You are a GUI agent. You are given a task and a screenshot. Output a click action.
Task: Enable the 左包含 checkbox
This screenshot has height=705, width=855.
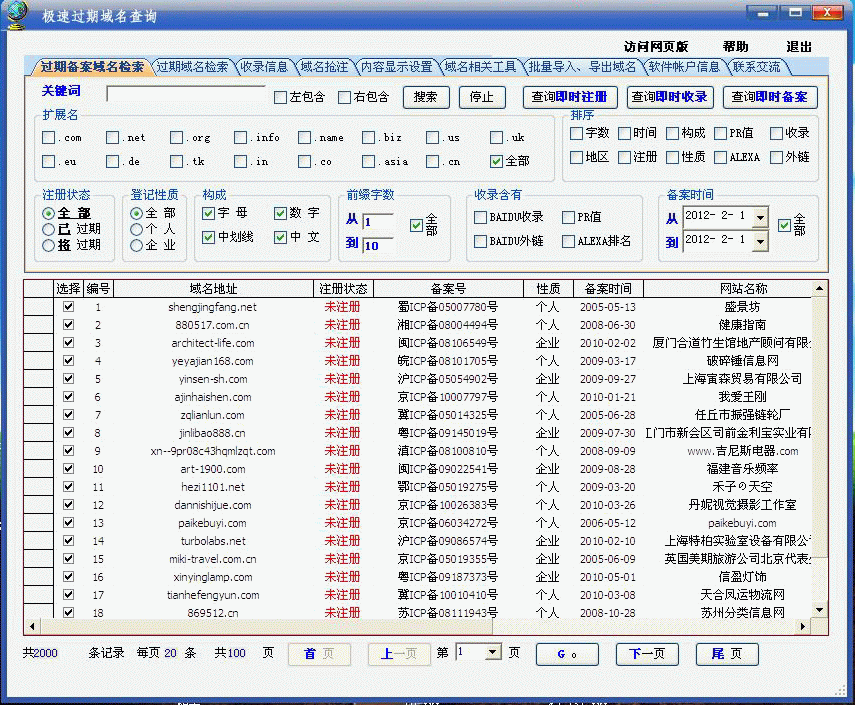(280, 98)
